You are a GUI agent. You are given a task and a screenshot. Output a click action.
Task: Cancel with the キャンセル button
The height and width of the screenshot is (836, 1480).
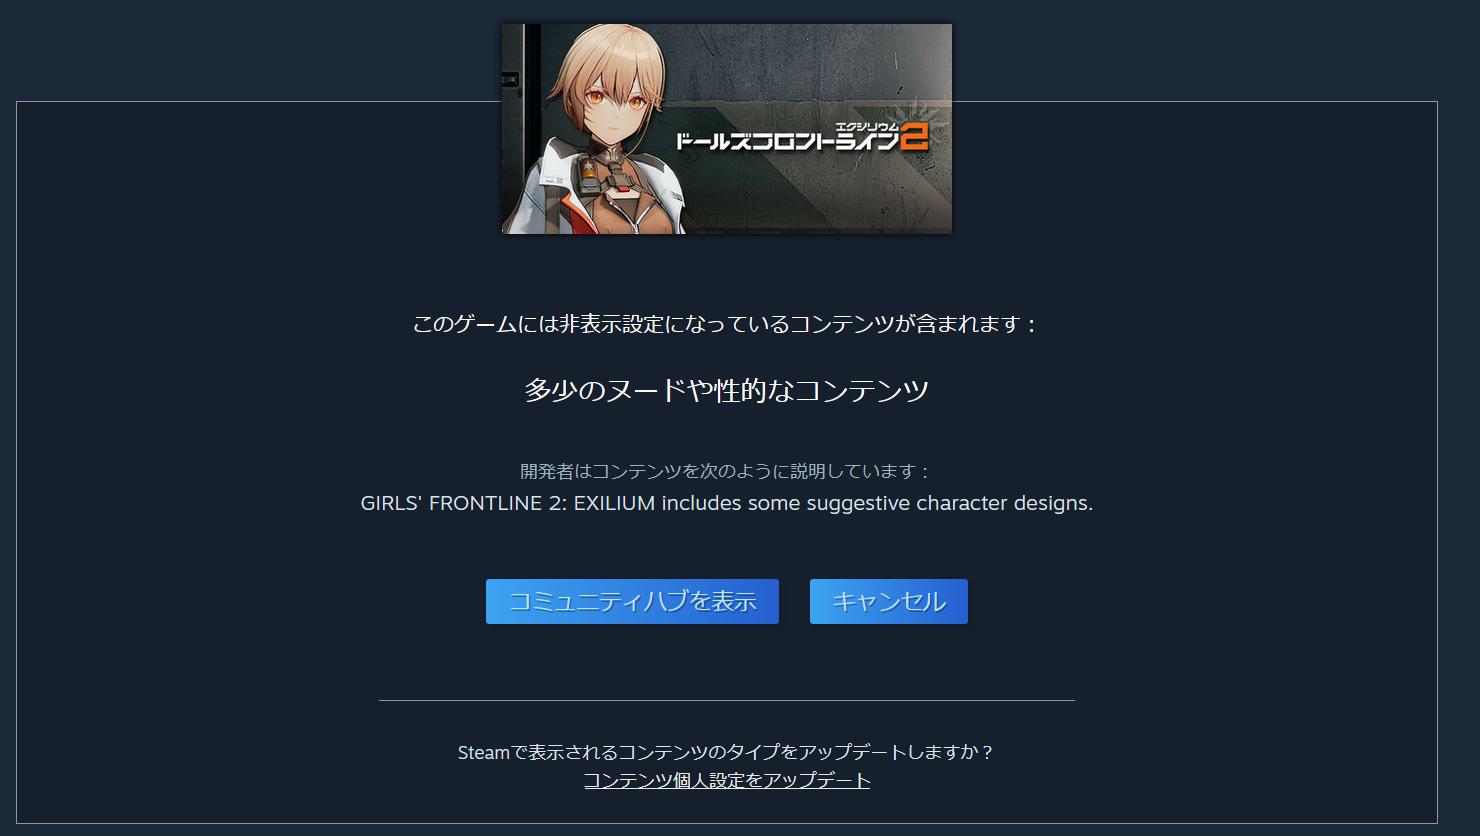[x=889, y=601]
